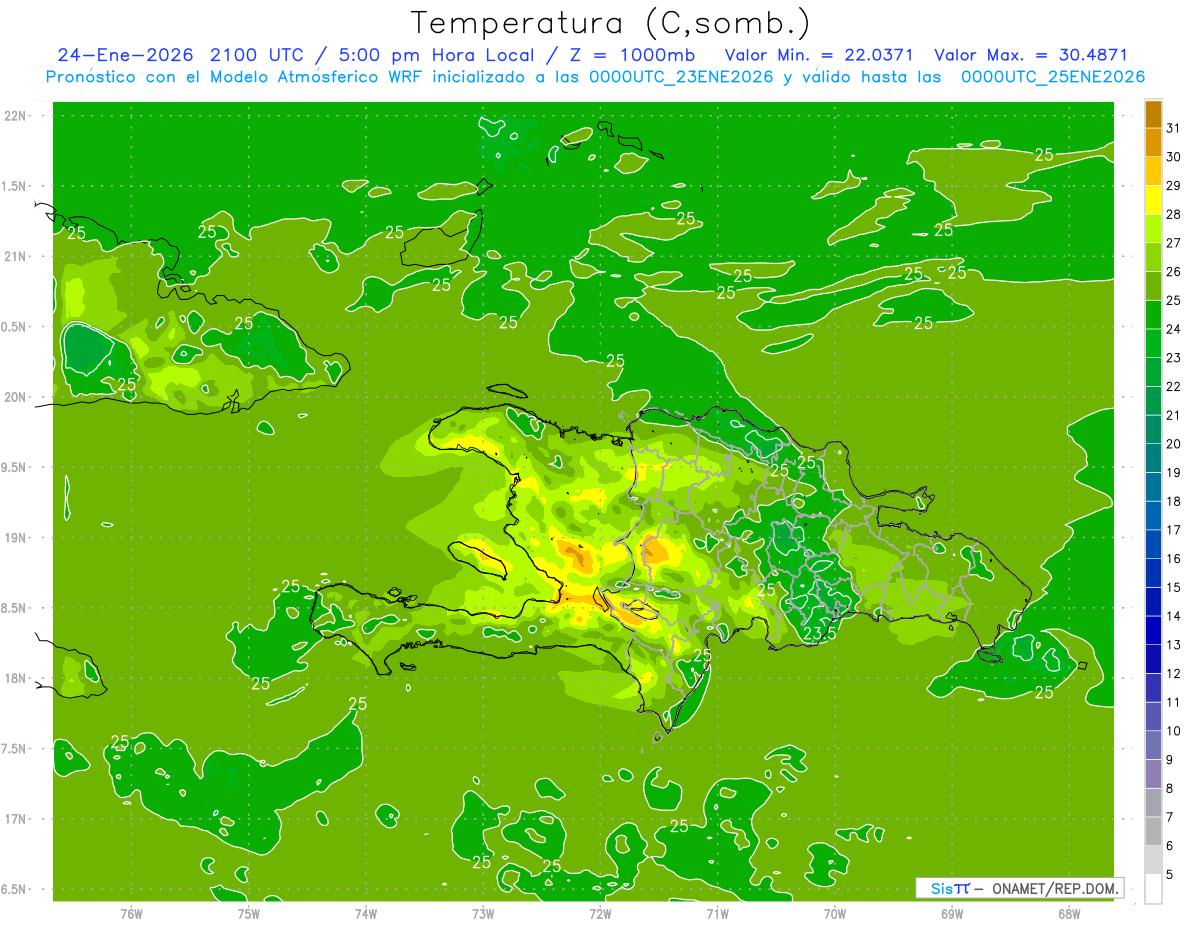Click the '69W' longitude axis label

tap(952, 913)
